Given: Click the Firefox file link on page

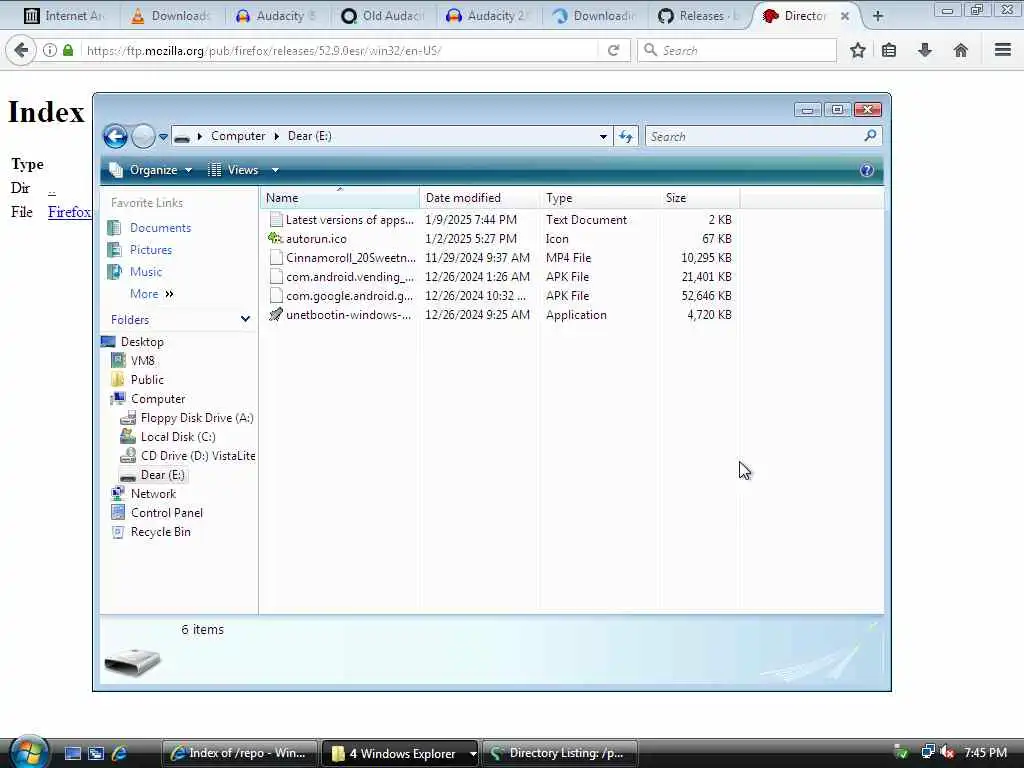Looking at the screenshot, I should click(x=69, y=212).
